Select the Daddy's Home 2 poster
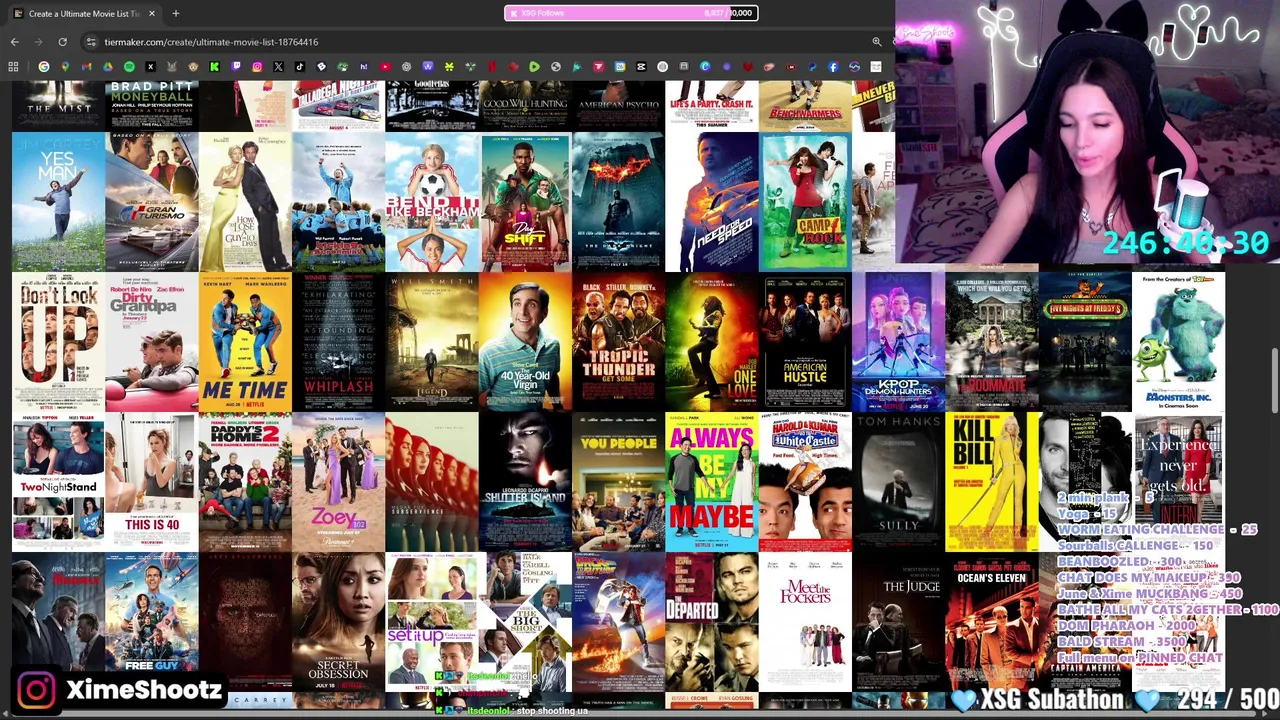This screenshot has width=1280, height=720. (245, 482)
